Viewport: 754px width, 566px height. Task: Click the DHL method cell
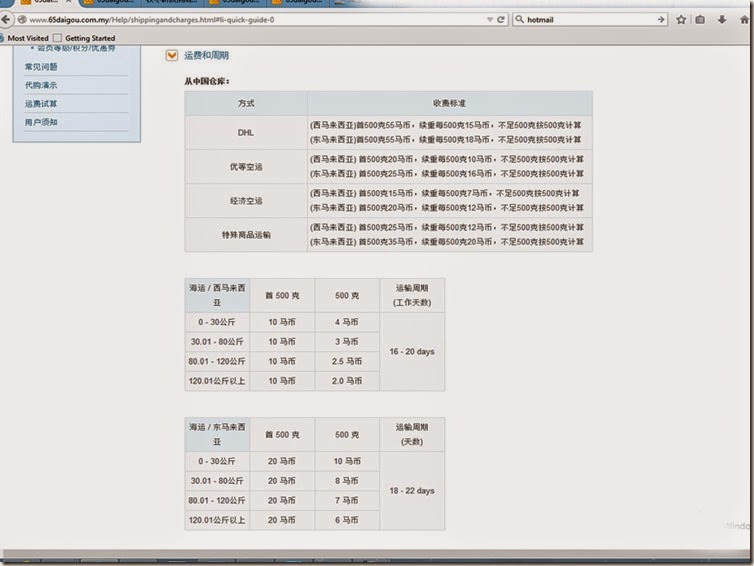246,133
